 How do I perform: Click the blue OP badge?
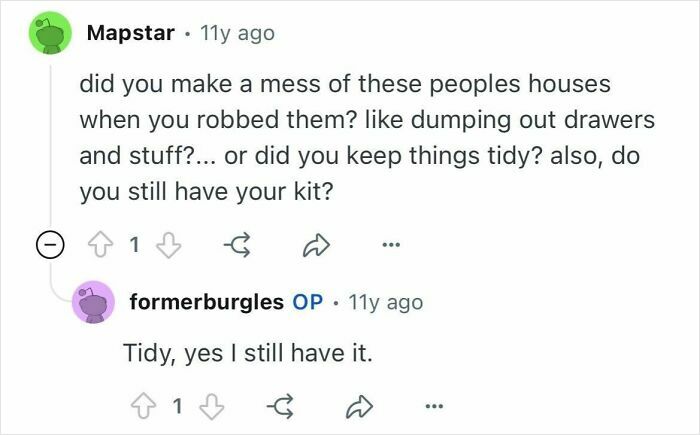(x=308, y=302)
